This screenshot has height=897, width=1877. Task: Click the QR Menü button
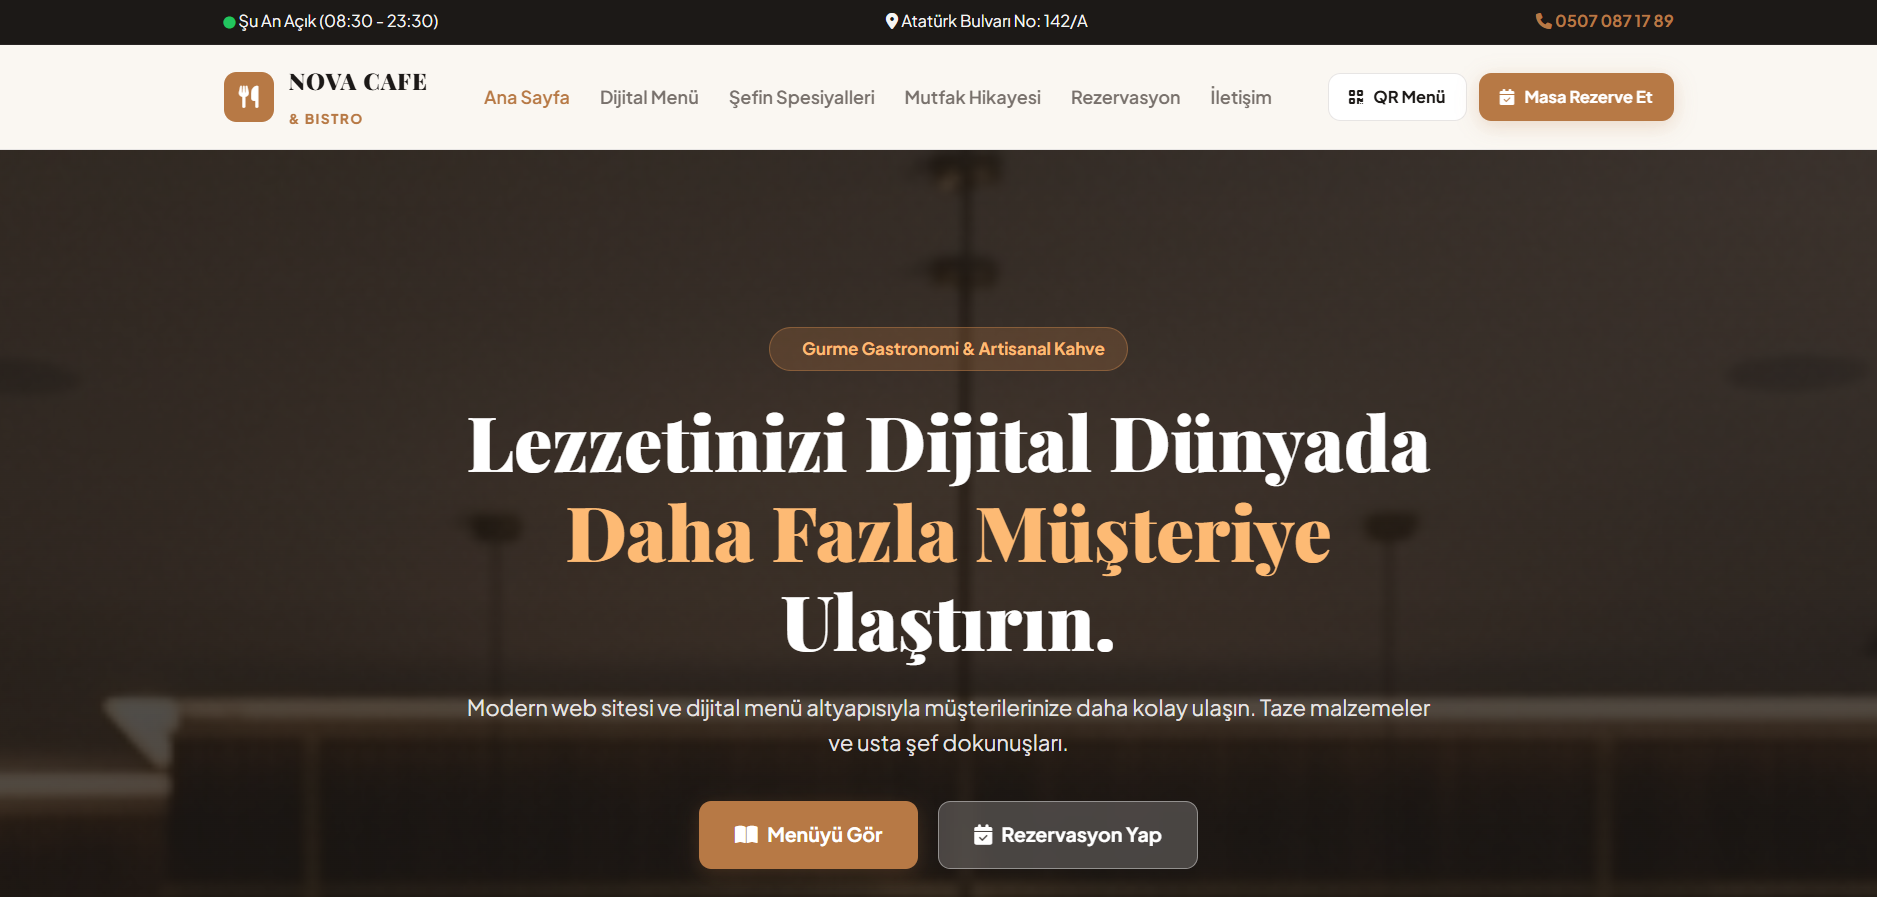[x=1397, y=97]
